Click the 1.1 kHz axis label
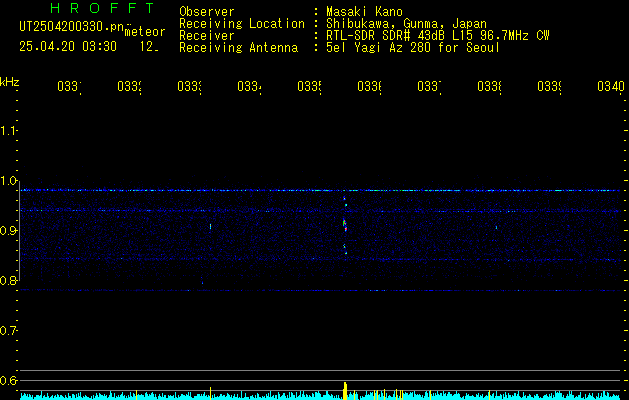 [8, 130]
